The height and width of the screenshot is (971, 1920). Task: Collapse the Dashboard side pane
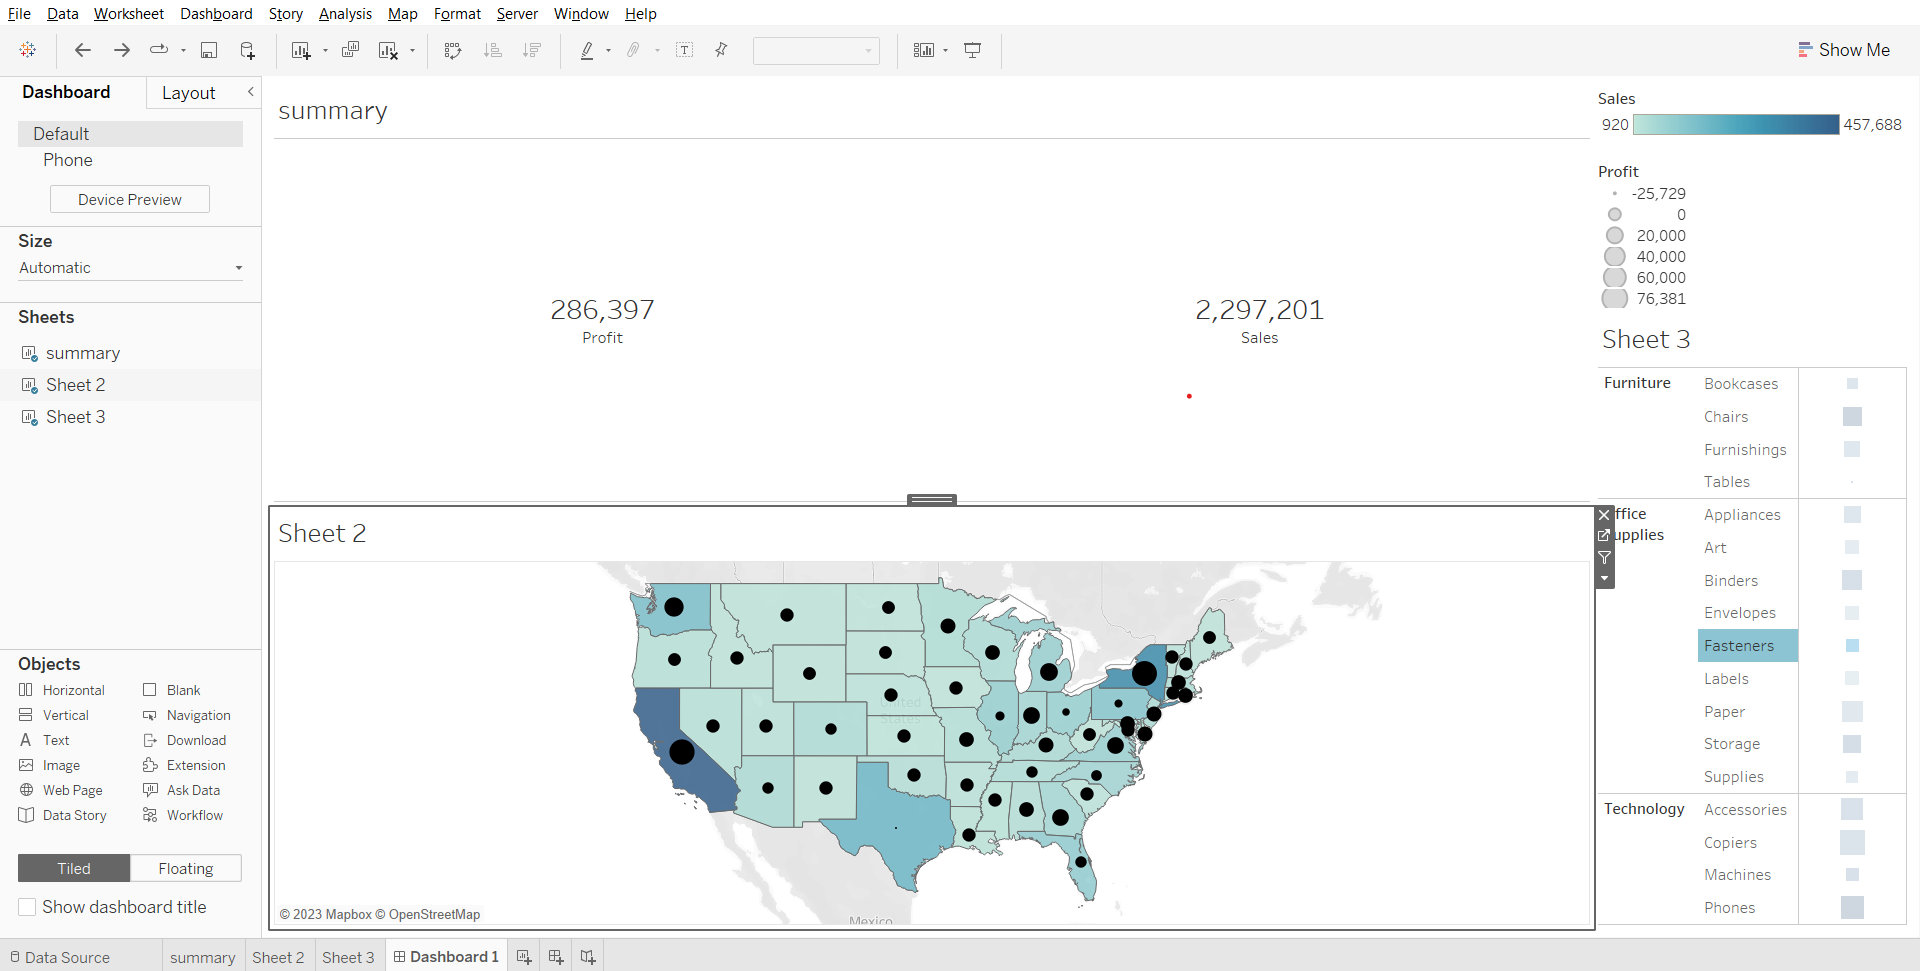251,92
